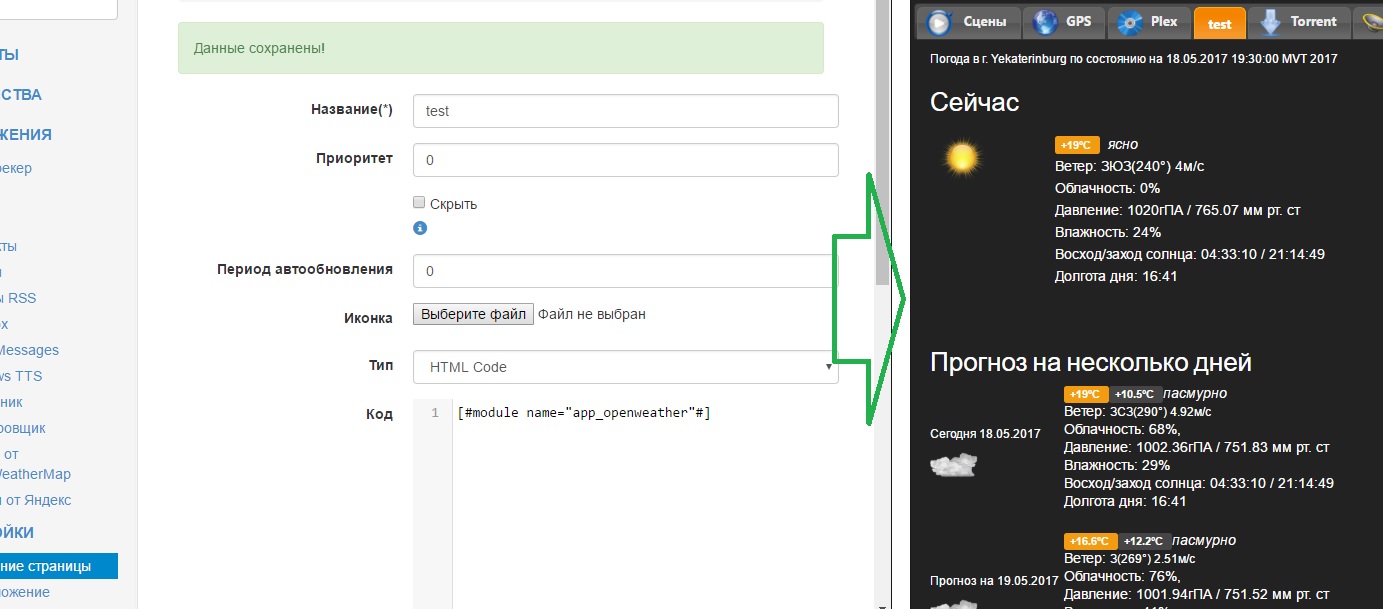The height and width of the screenshot is (609, 1383).
Task: Open the от Яндекс sidebar link
Action: coord(35,500)
